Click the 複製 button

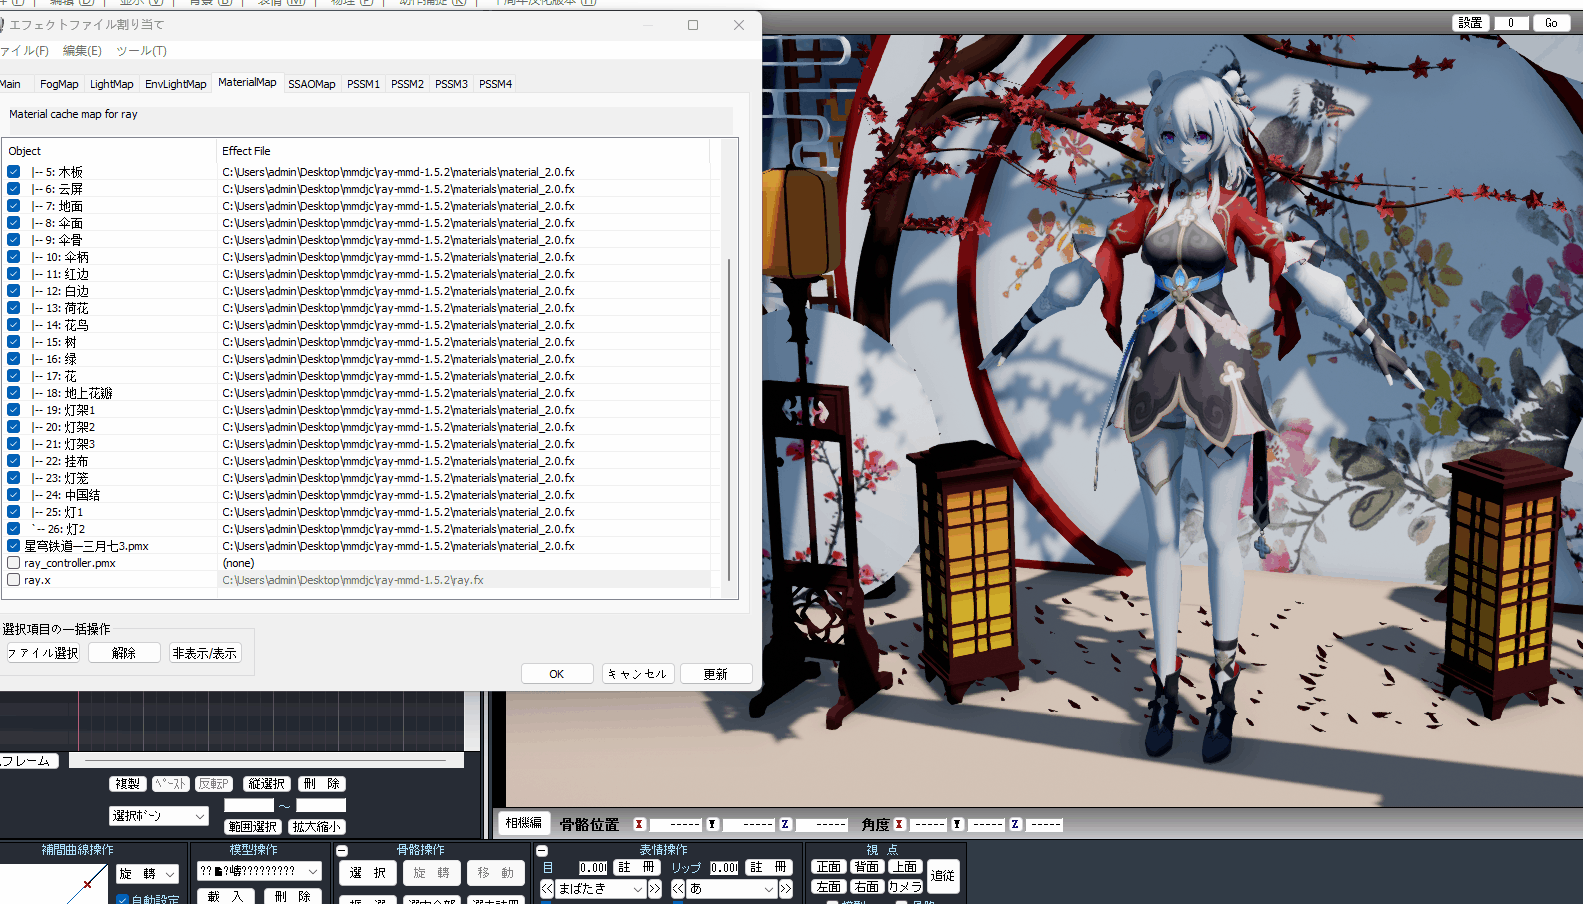128,784
